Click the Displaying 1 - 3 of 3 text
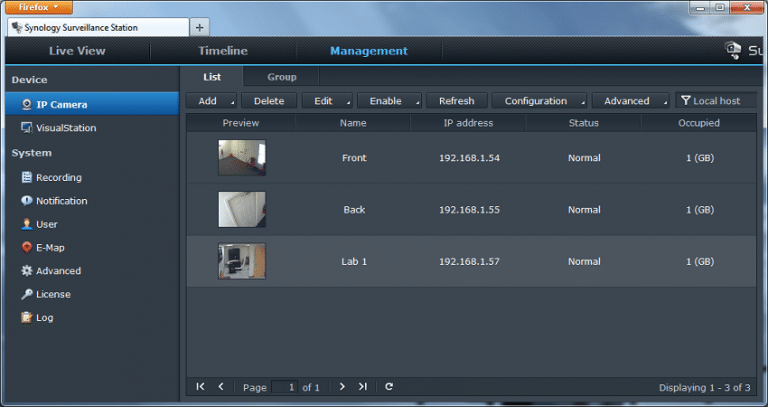The height and width of the screenshot is (407, 768). (x=704, y=387)
